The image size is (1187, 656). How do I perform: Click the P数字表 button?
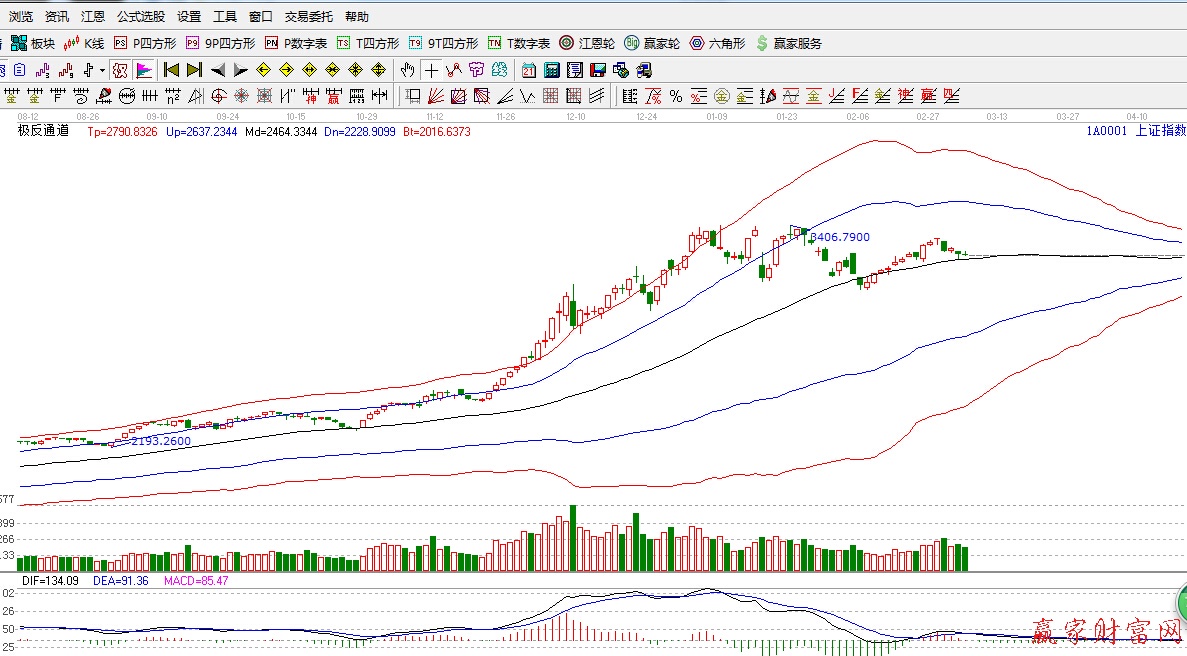tap(296, 44)
